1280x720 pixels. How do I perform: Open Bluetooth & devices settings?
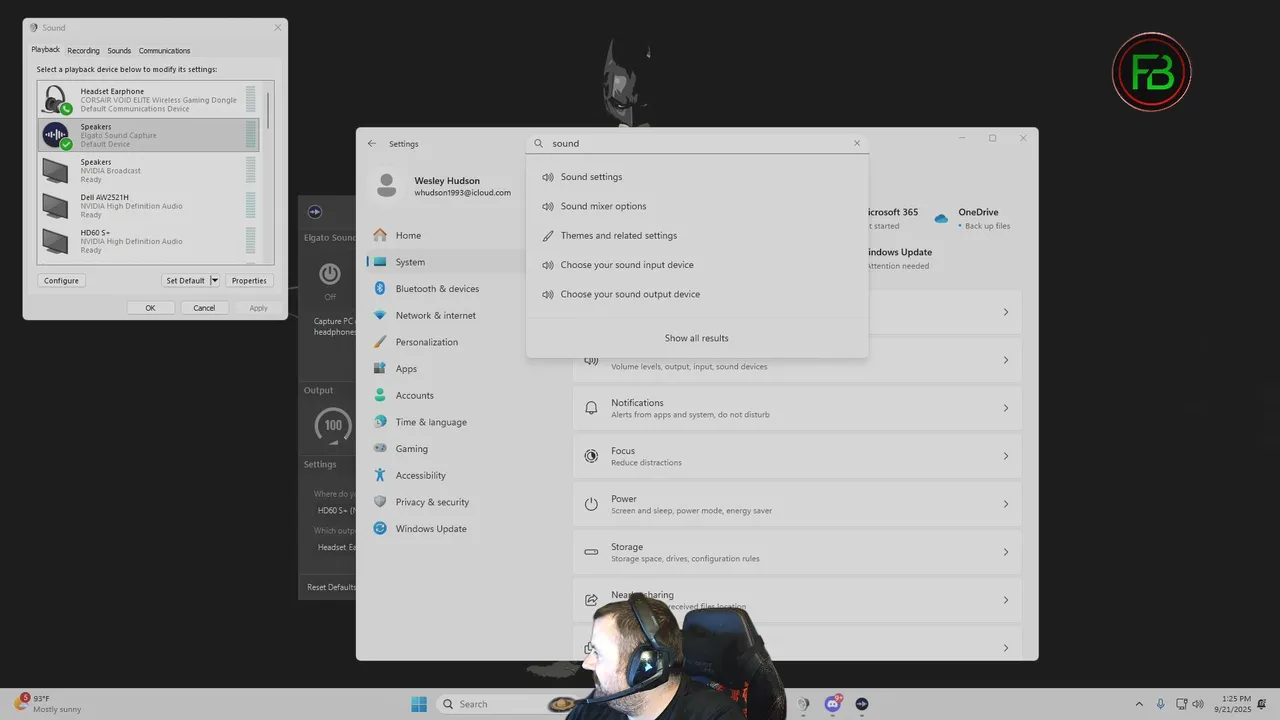[444, 289]
